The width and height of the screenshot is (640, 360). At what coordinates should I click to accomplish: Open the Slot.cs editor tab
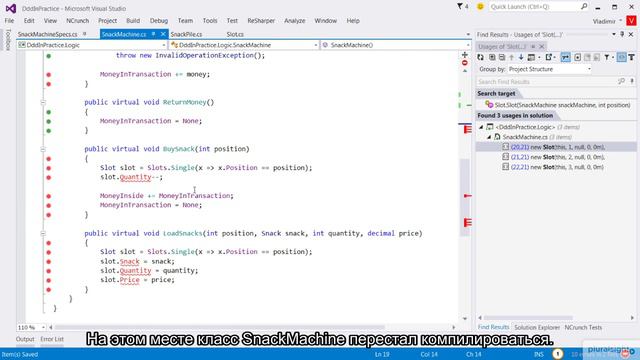click(x=235, y=34)
